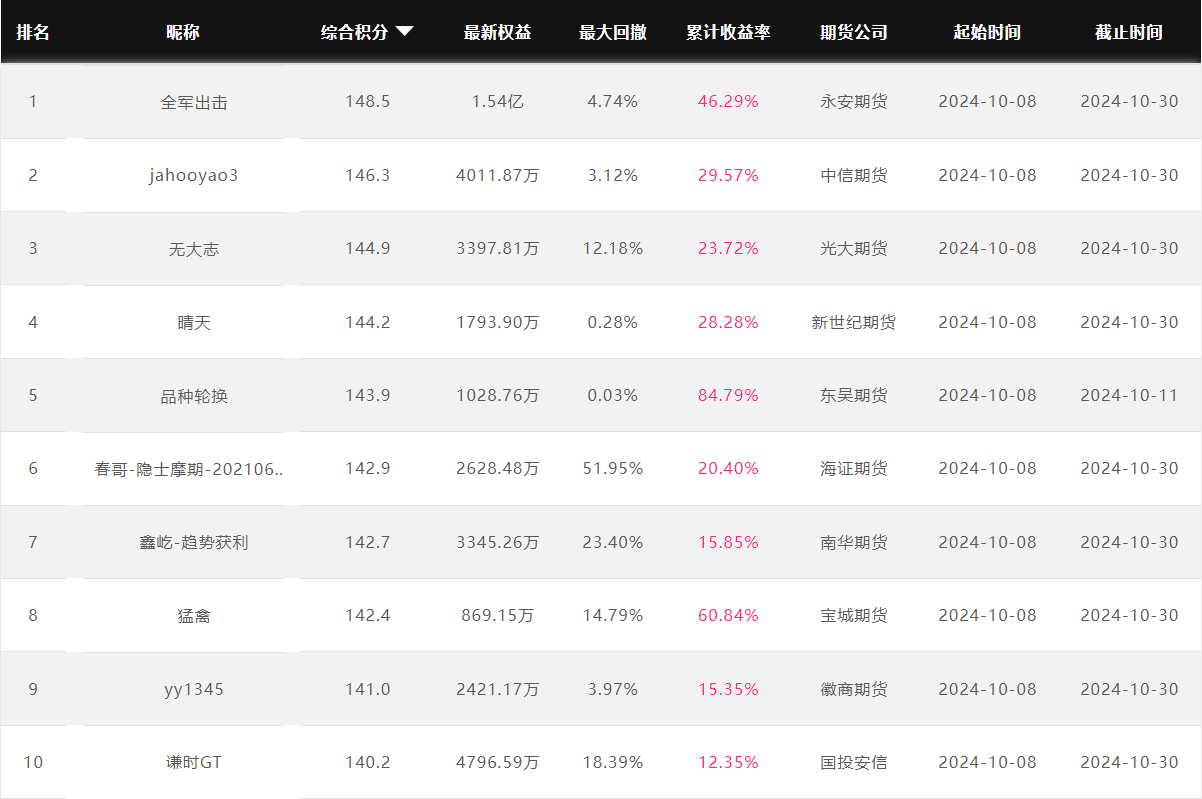Click the 期货公司 column header

tap(853, 32)
